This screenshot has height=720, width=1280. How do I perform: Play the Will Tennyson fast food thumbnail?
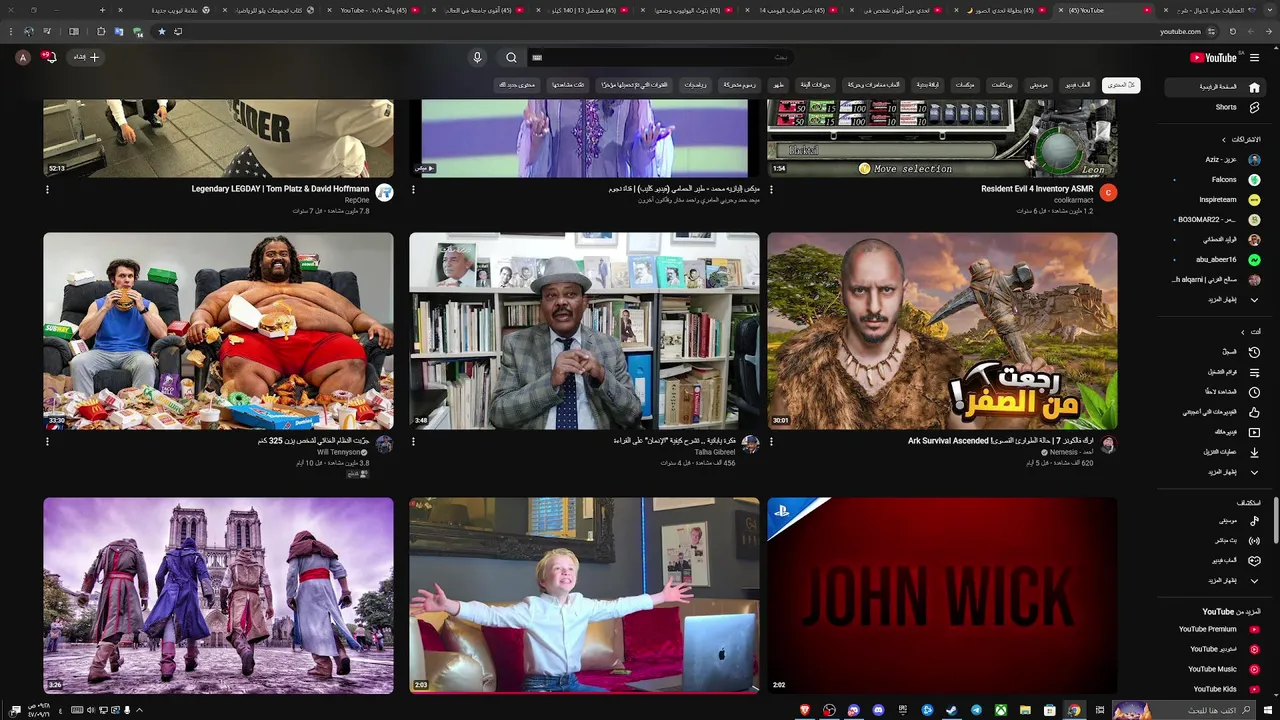pos(218,331)
